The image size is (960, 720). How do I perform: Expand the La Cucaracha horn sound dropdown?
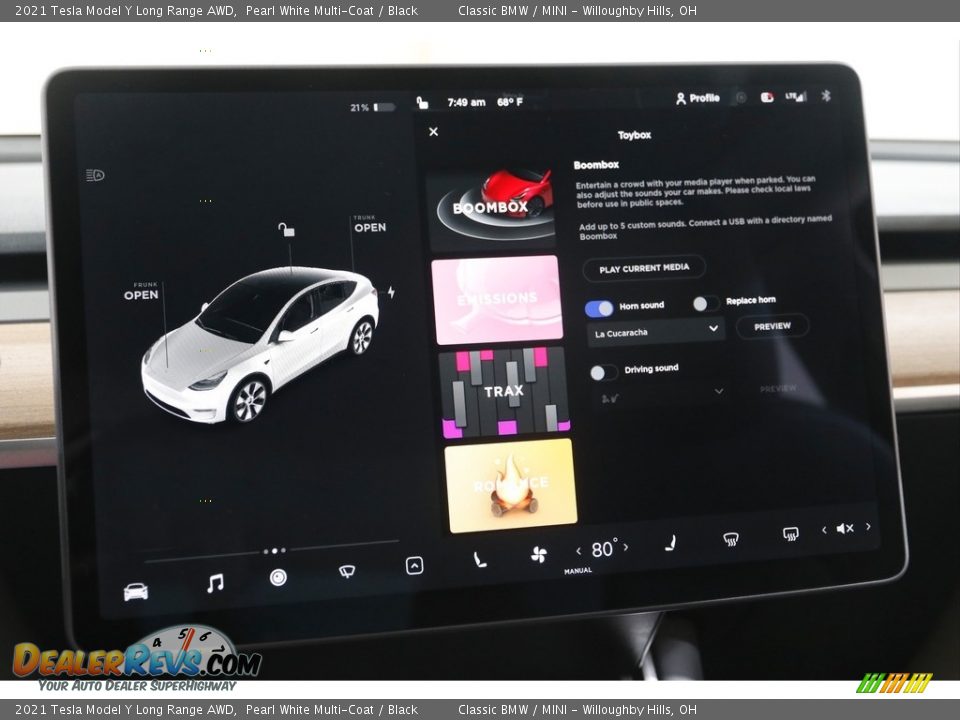click(x=656, y=331)
